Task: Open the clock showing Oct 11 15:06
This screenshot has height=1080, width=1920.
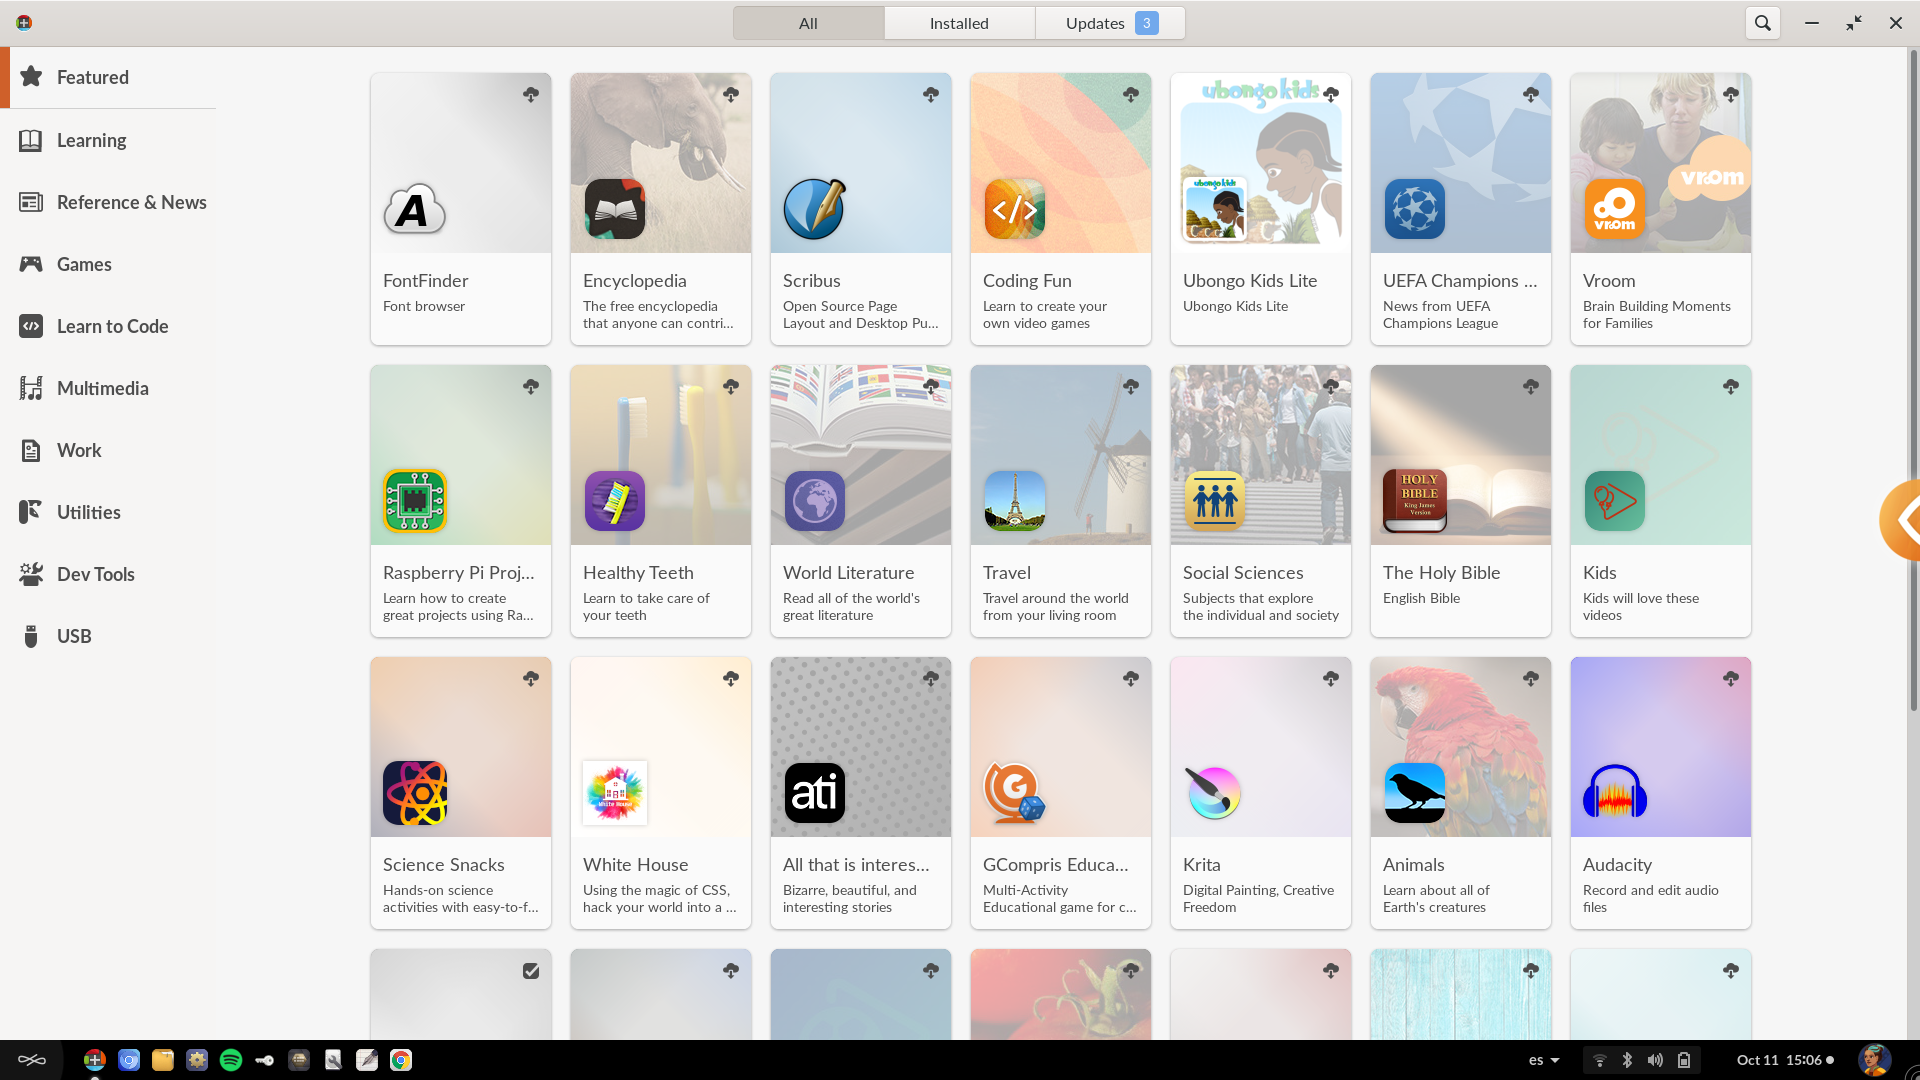Action: (x=1785, y=1060)
